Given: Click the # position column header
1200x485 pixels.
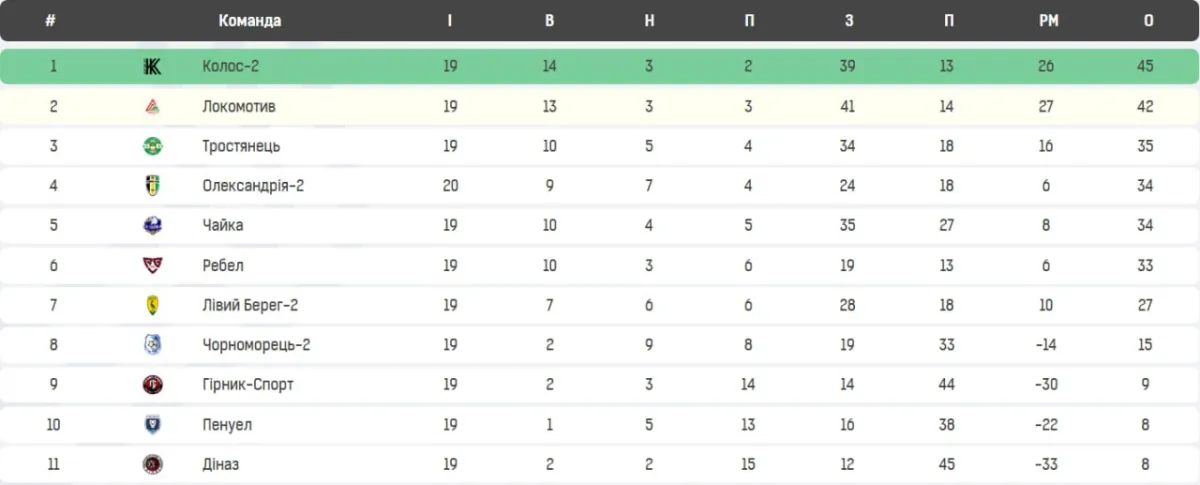Looking at the screenshot, I should (x=50, y=21).
